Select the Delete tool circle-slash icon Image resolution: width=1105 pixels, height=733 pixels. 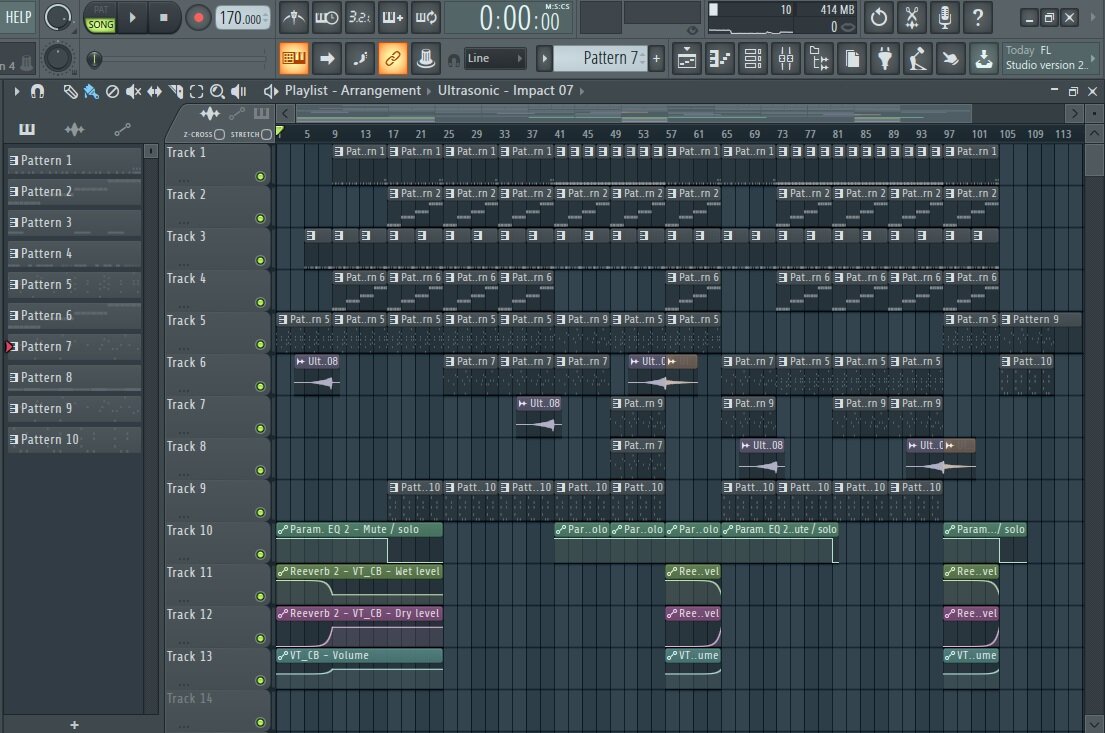pos(112,91)
